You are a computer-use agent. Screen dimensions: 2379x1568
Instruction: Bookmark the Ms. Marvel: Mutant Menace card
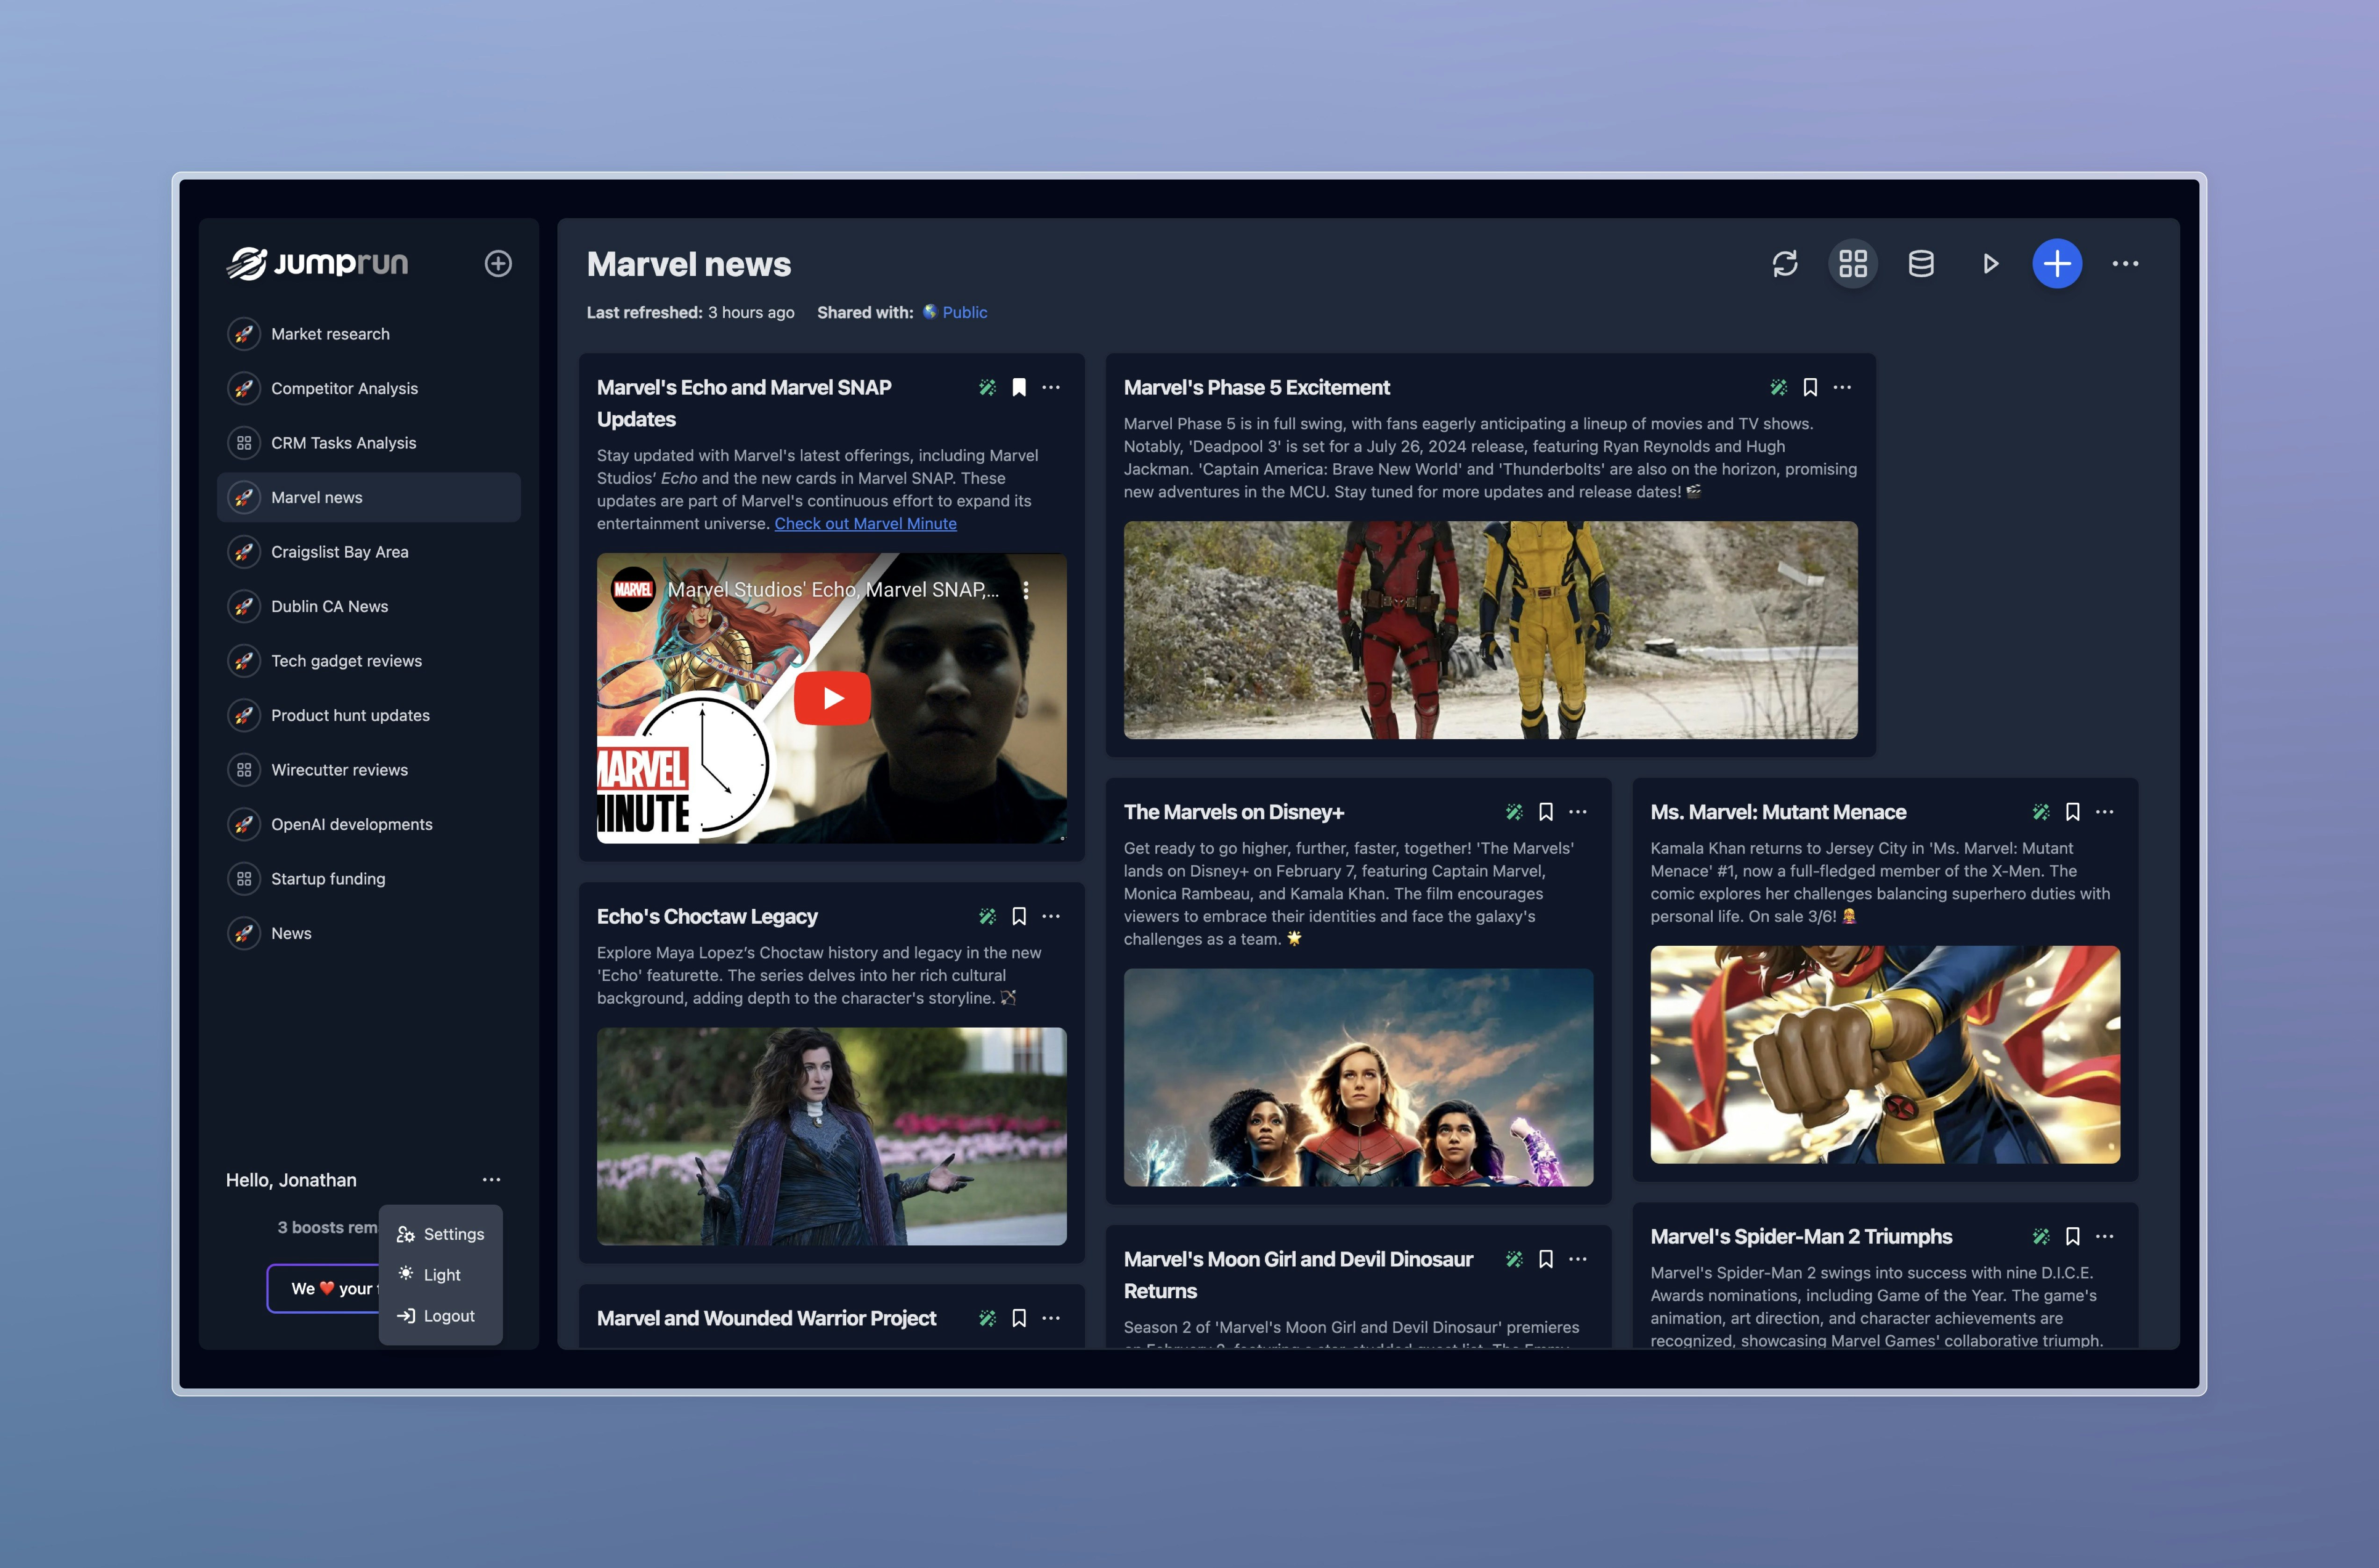[2073, 812]
